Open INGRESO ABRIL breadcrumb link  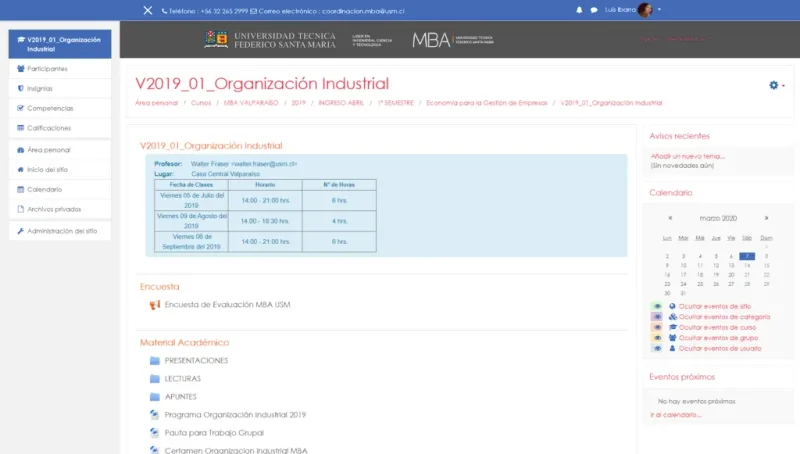pyautogui.click(x=341, y=103)
